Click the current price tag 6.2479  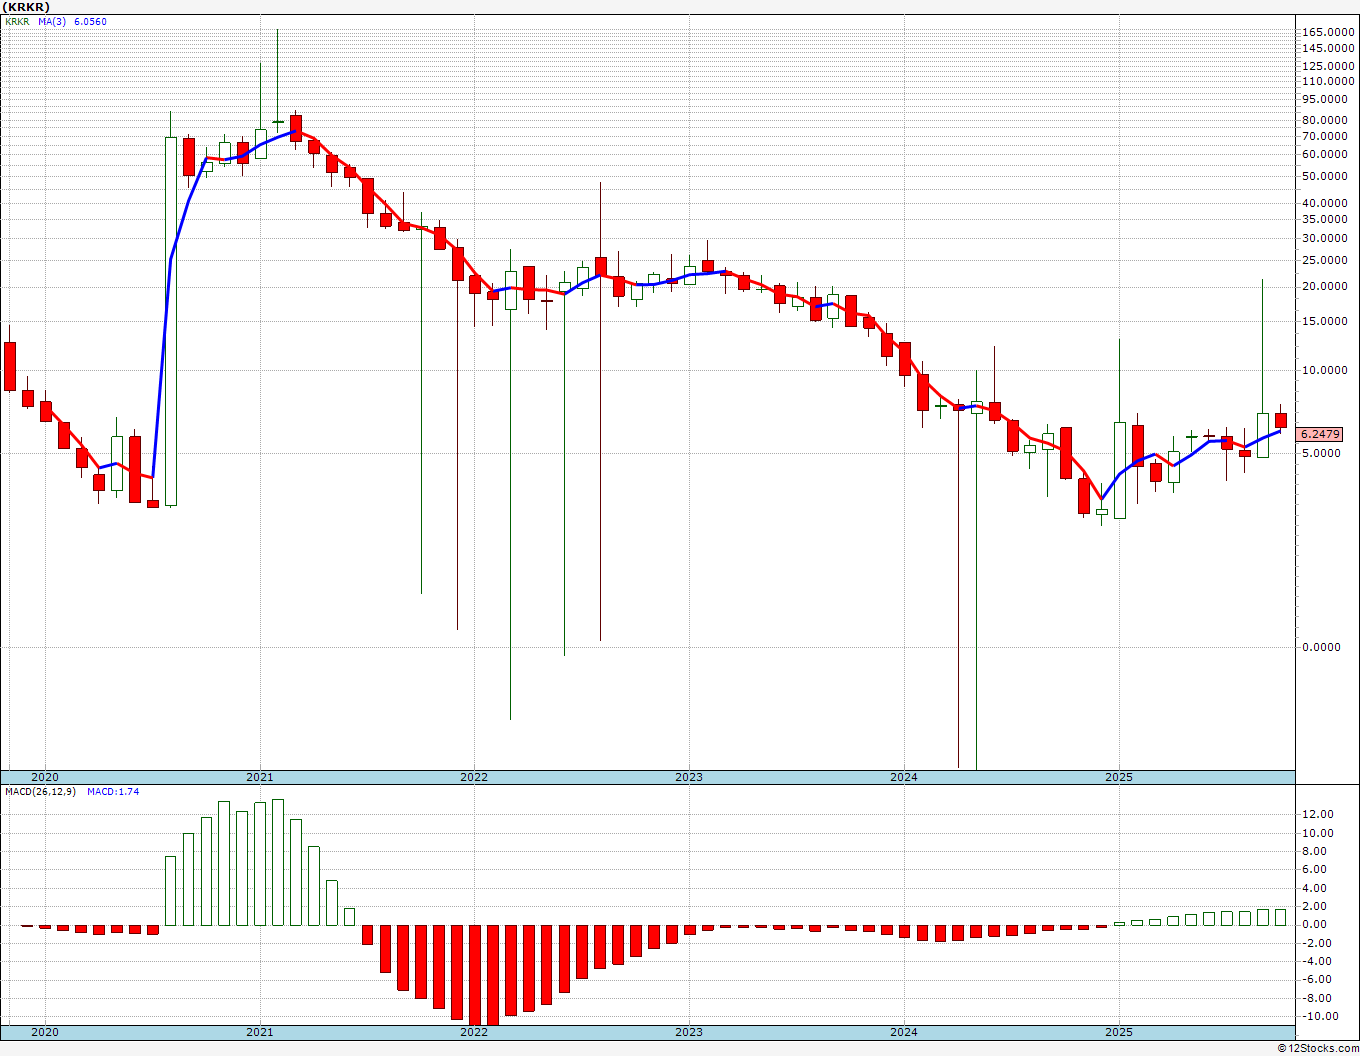[1320, 434]
